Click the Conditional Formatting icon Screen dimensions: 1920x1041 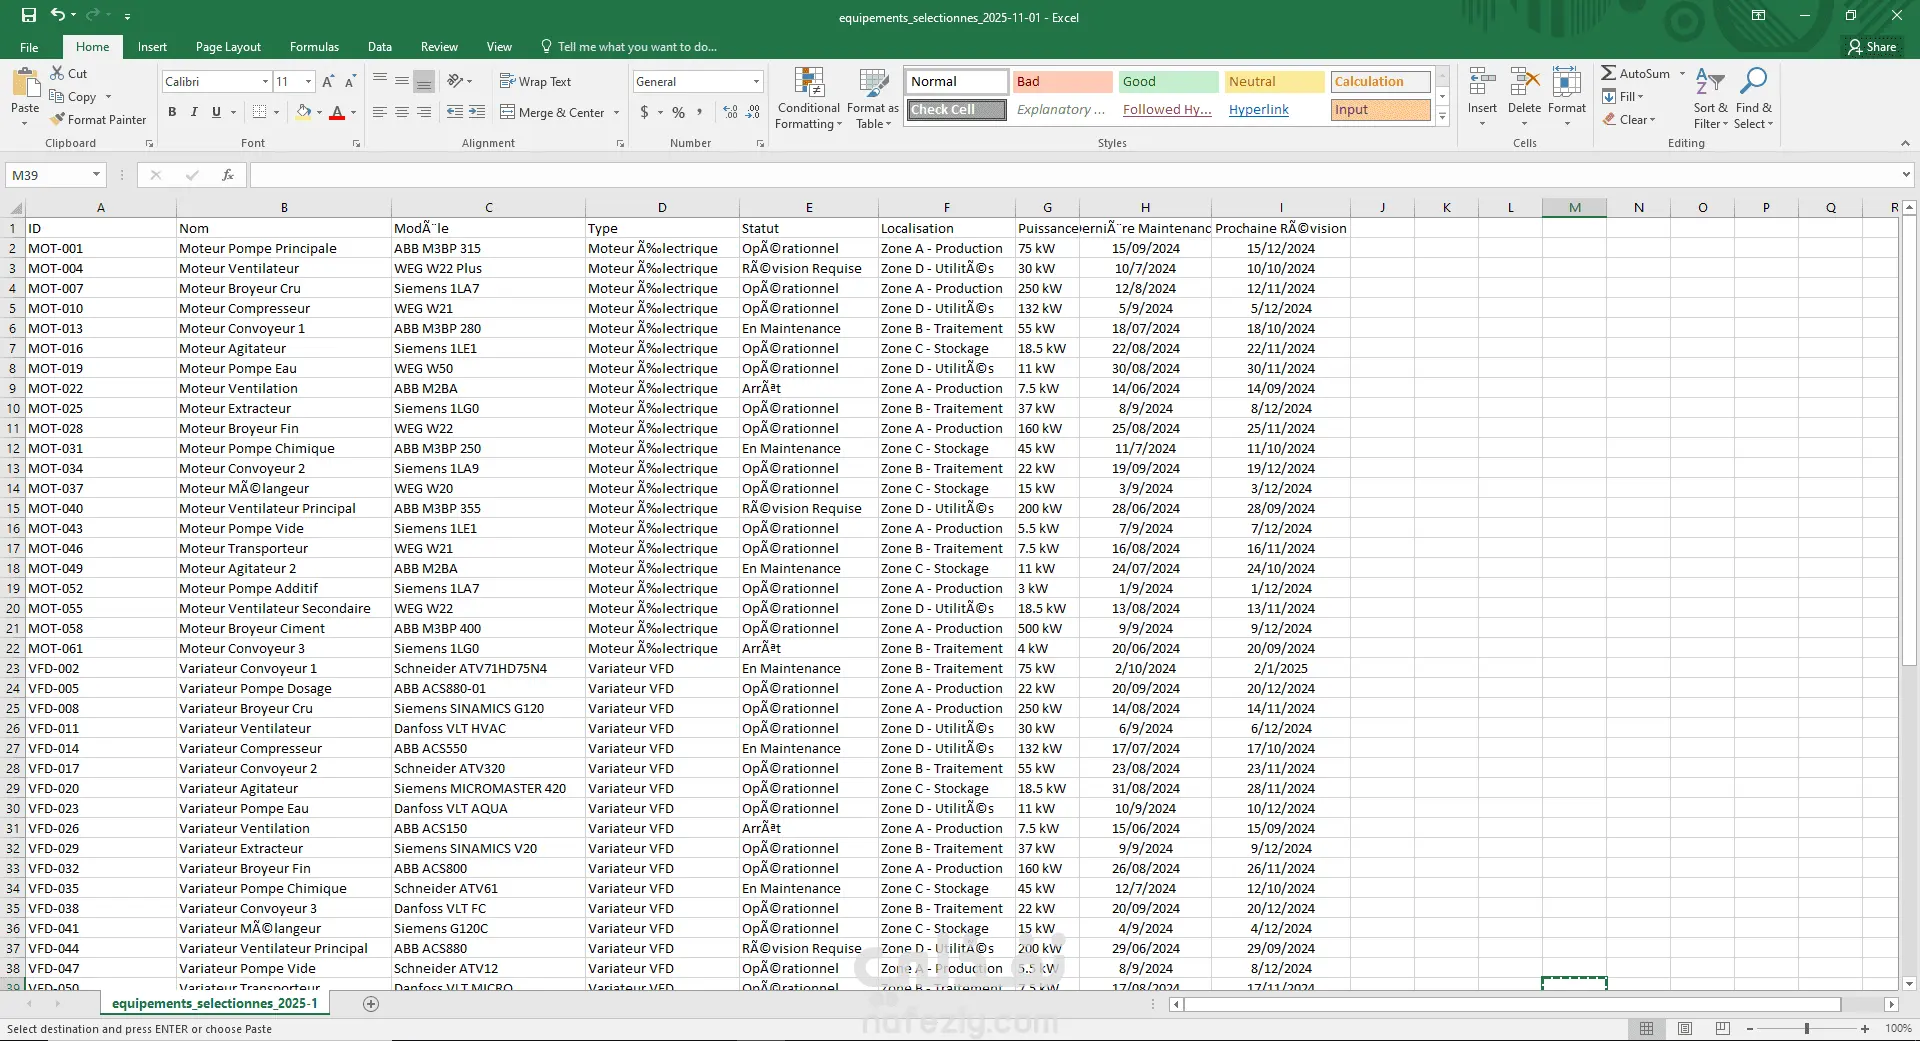[x=808, y=84]
